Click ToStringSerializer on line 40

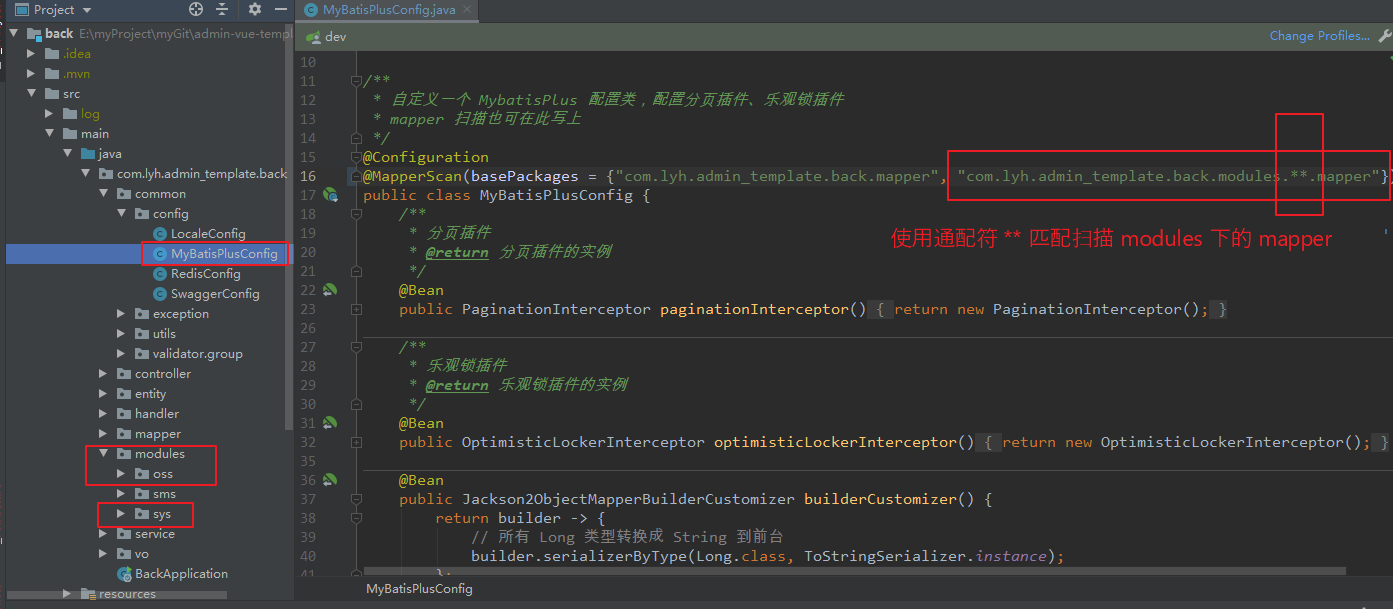tap(886, 556)
